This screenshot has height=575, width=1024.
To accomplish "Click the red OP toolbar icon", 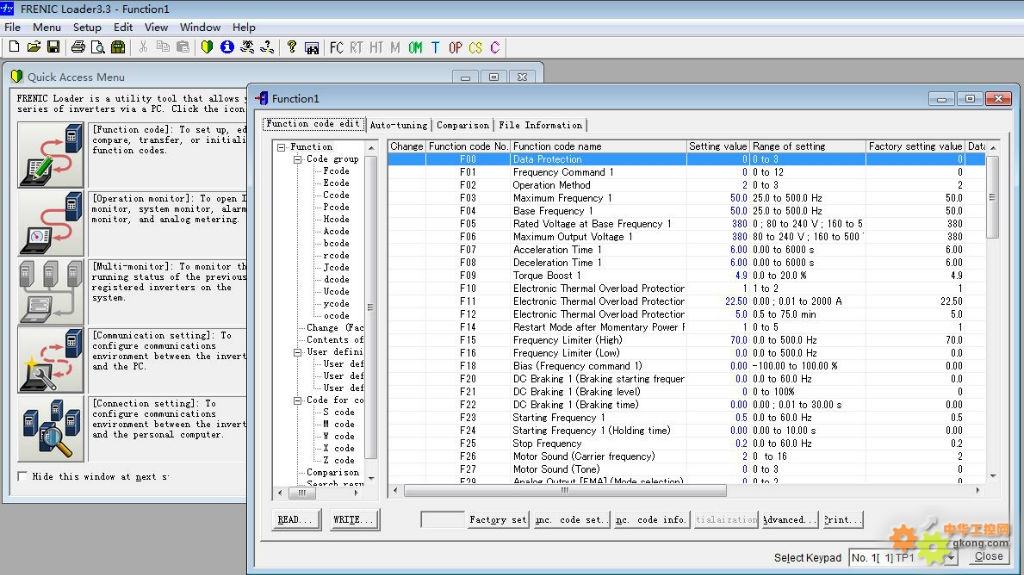I will pyautogui.click(x=455, y=48).
